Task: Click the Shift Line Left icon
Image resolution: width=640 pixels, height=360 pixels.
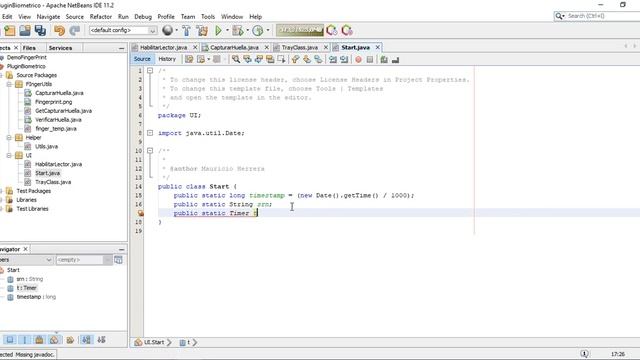Action: pyautogui.click(x=333, y=60)
